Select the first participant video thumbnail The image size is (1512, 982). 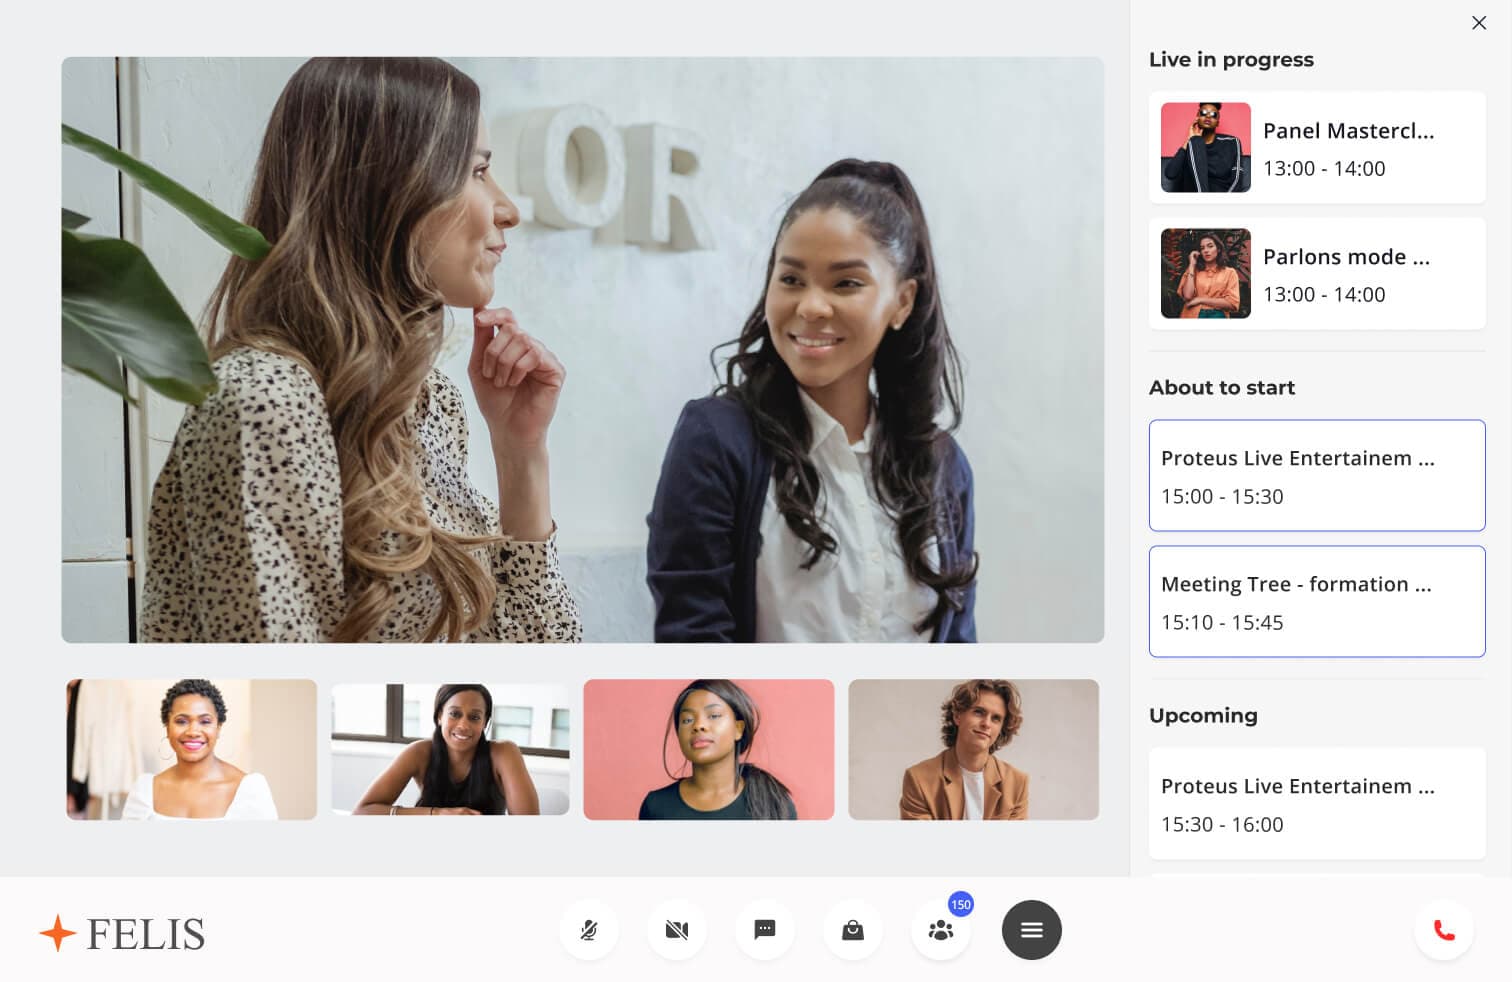point(192,750)
